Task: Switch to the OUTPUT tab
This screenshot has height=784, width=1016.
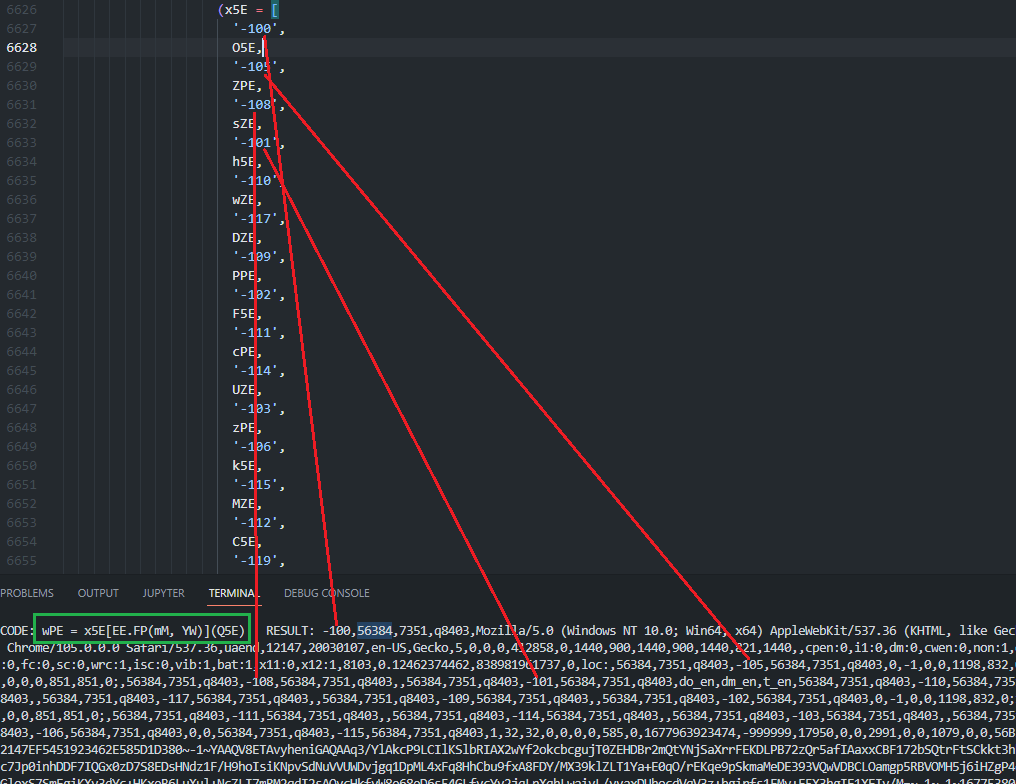Action: point(98,593)
